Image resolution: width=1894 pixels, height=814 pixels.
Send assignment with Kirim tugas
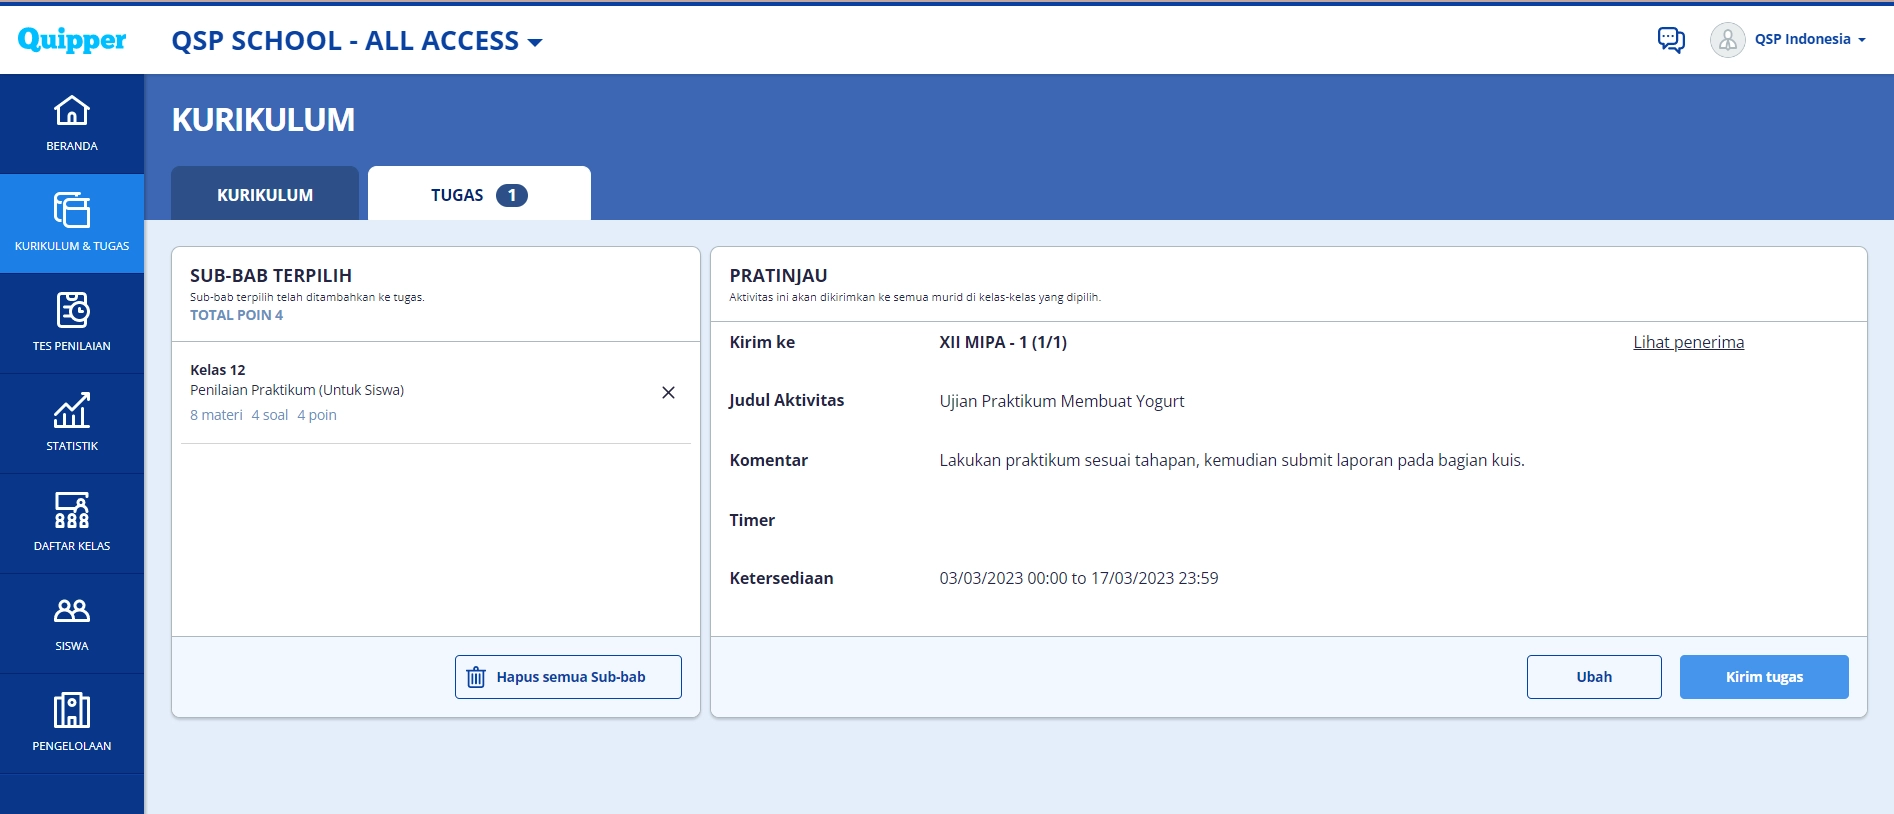(x=1763, y=677)
